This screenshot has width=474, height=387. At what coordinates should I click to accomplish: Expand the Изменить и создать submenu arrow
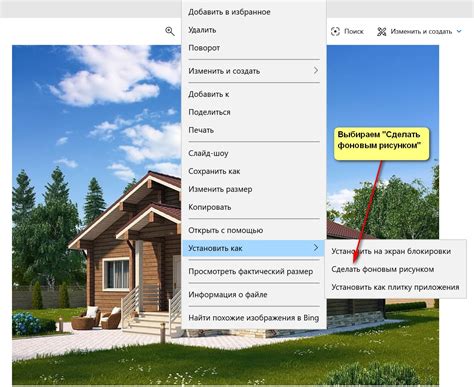(316, 71)
